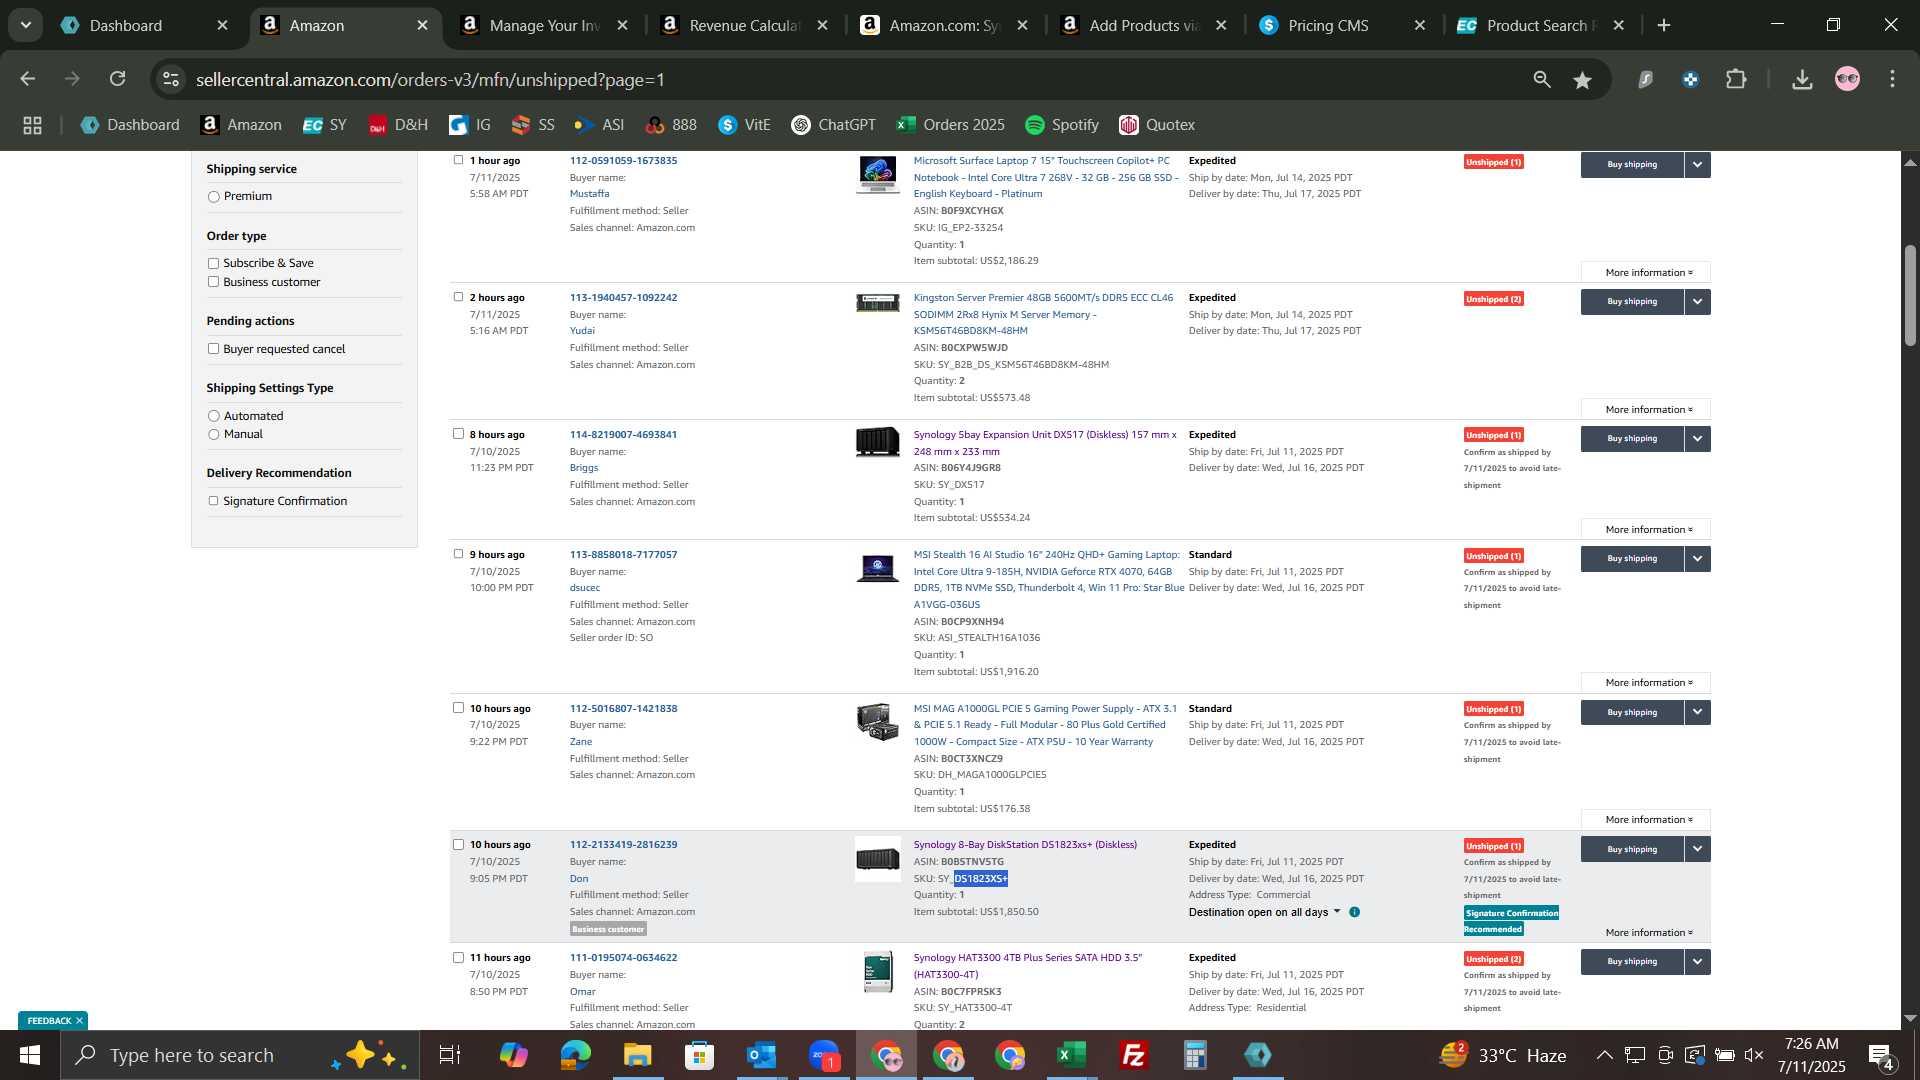Open Outlook from taskbar
Viewport: 1920px width, 1080px height.
point(761,1055)
